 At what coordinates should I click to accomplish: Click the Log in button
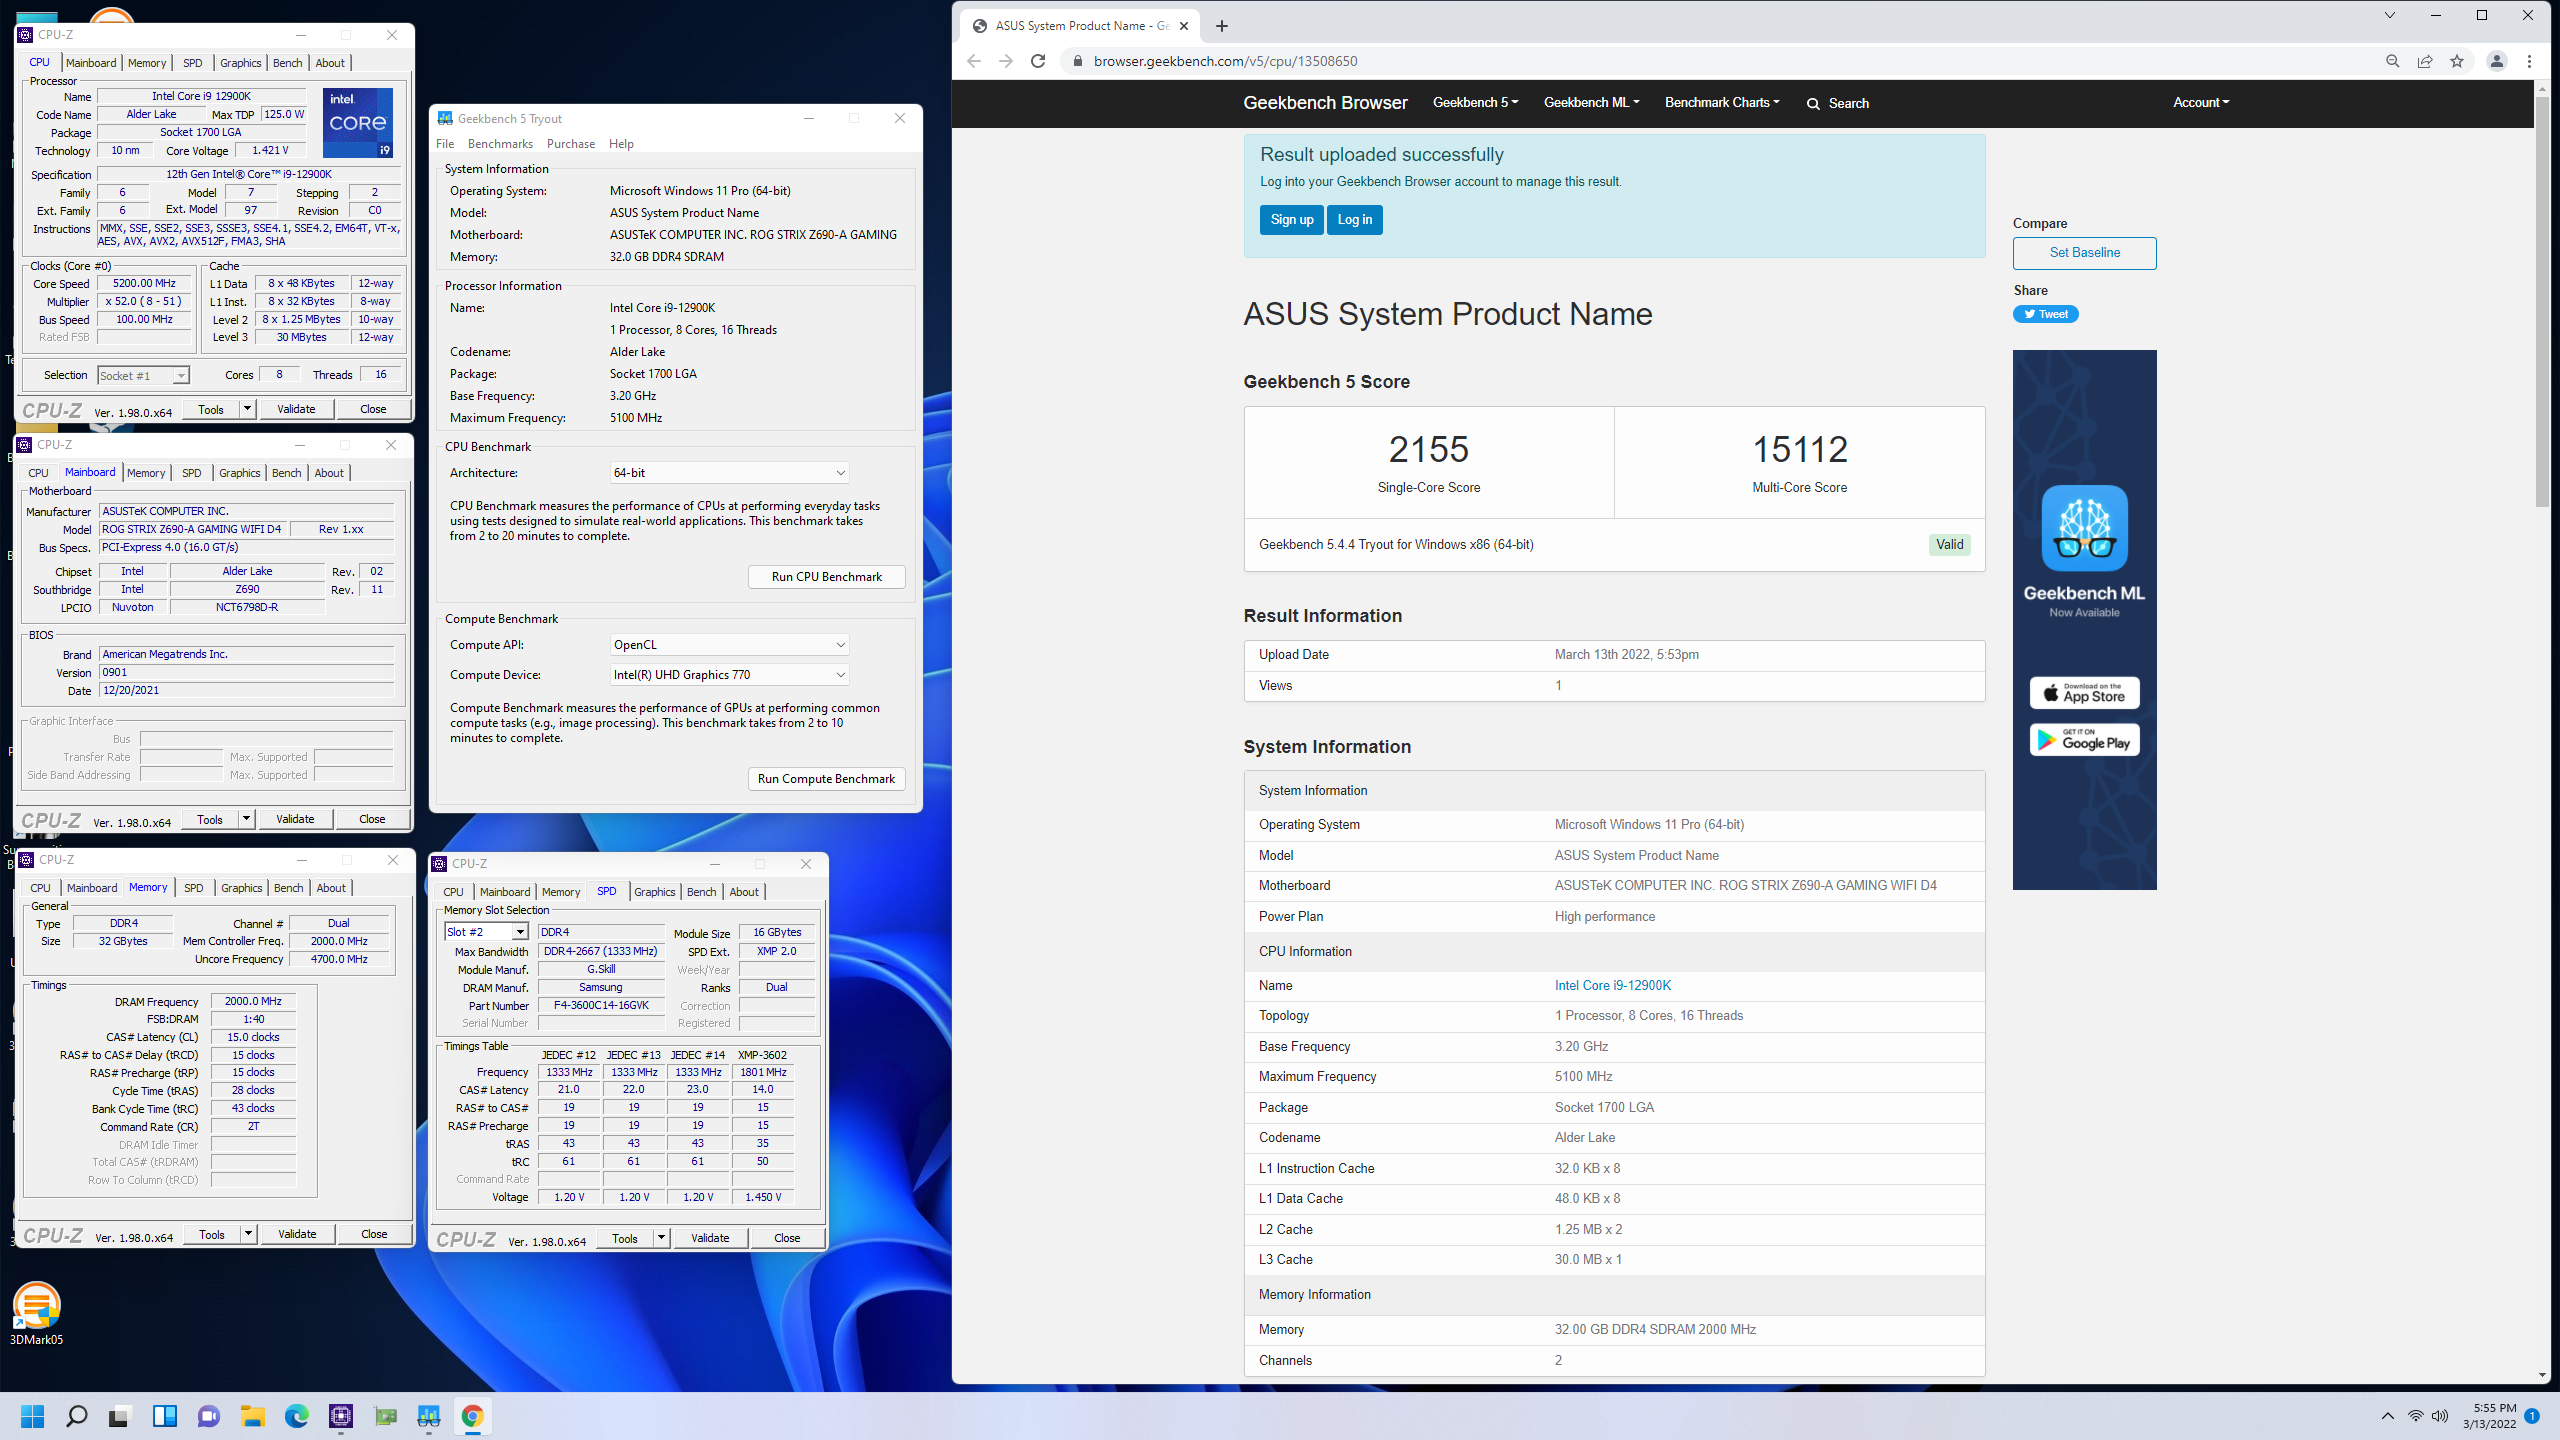click(1354, 220)
